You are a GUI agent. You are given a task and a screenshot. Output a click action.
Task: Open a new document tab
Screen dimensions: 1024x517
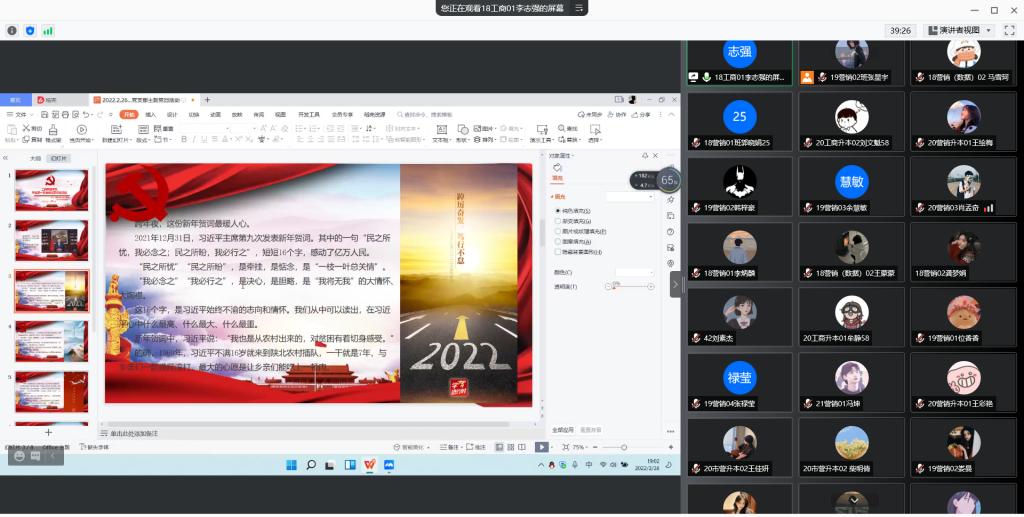pos(207,100)
